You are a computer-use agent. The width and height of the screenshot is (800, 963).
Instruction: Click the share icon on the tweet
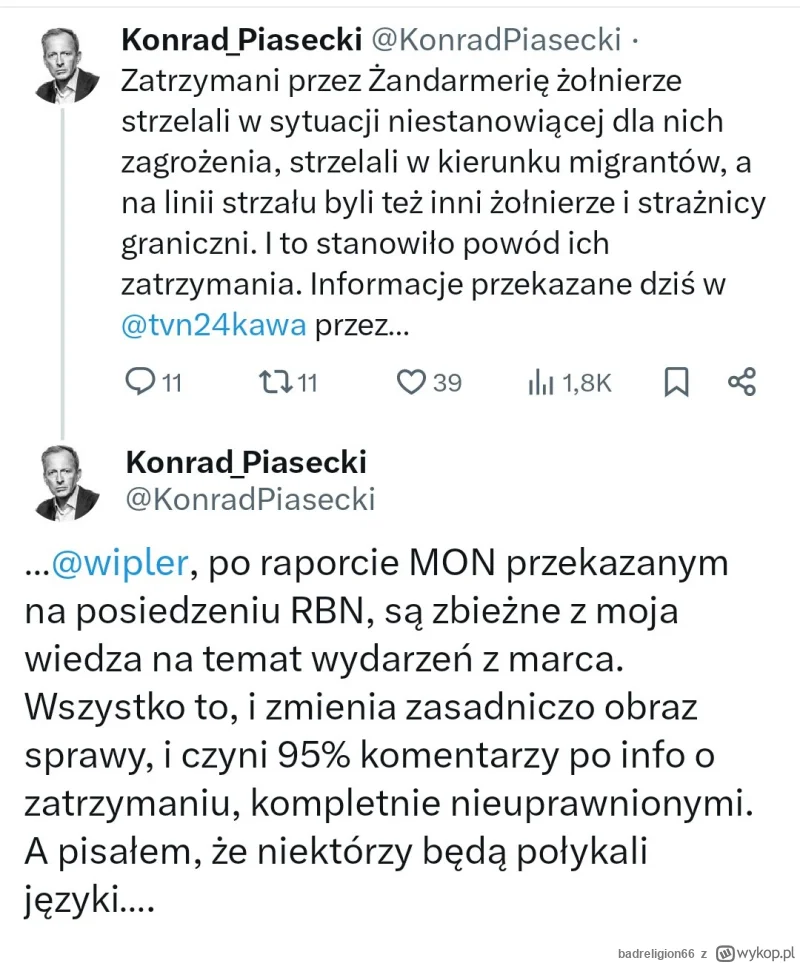tap(742, 381)
